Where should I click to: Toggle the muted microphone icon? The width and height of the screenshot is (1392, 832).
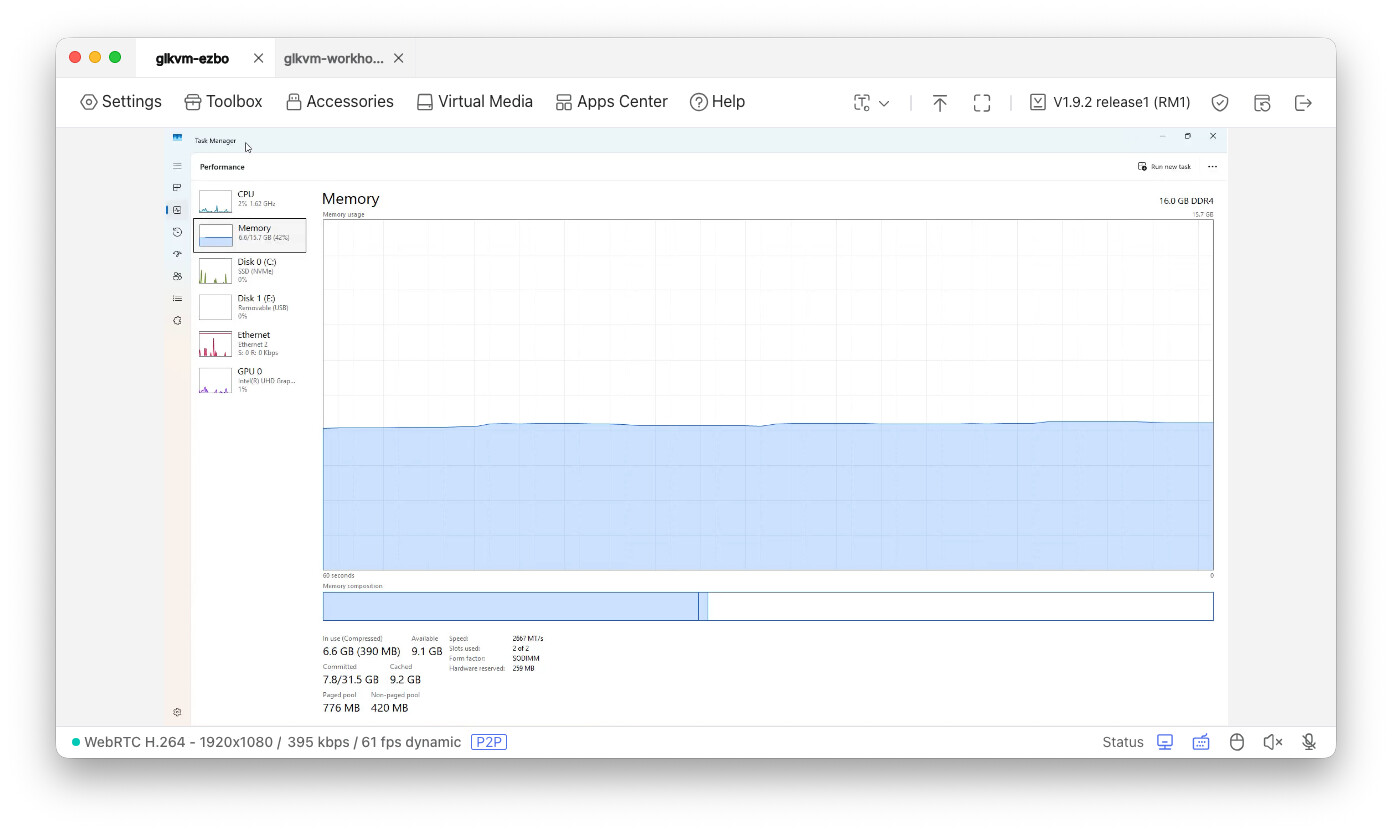tap(1309, 742)
